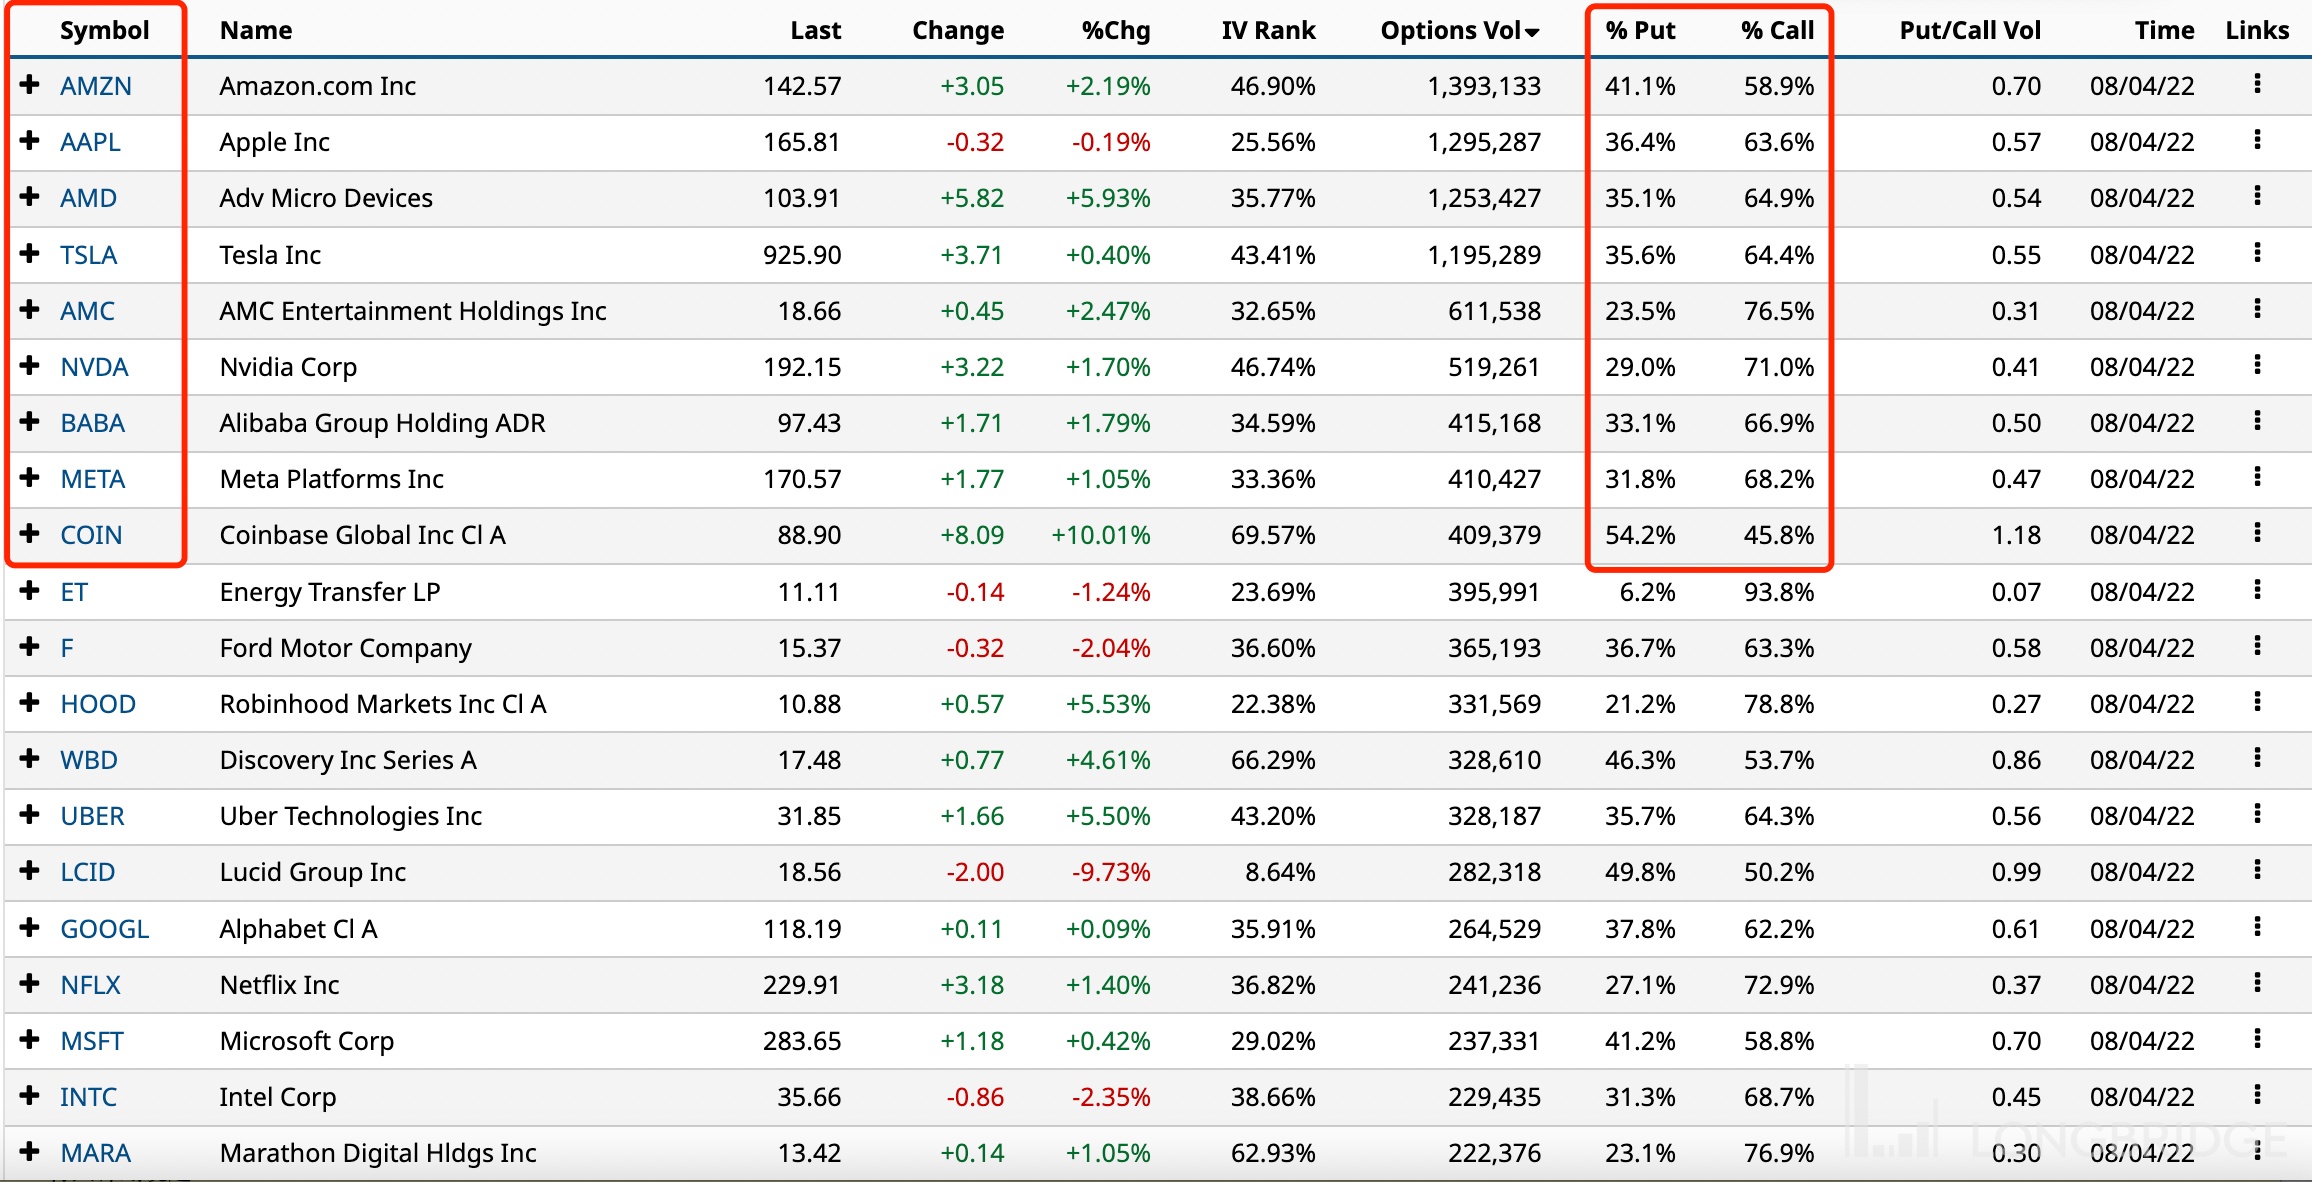The image size is (2312, 1182).
Task: Expand the AMD row with plus icon
Action: [30, 196]
